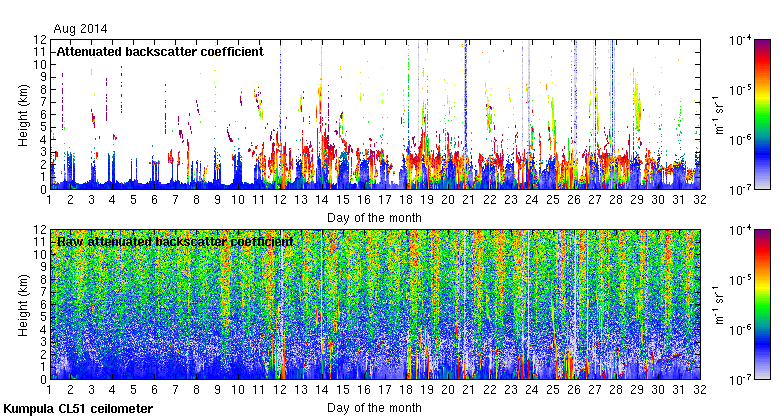Select day 1 on the upper plot's x-axis
Screen dimensions: 780x420
click(49, 201)
